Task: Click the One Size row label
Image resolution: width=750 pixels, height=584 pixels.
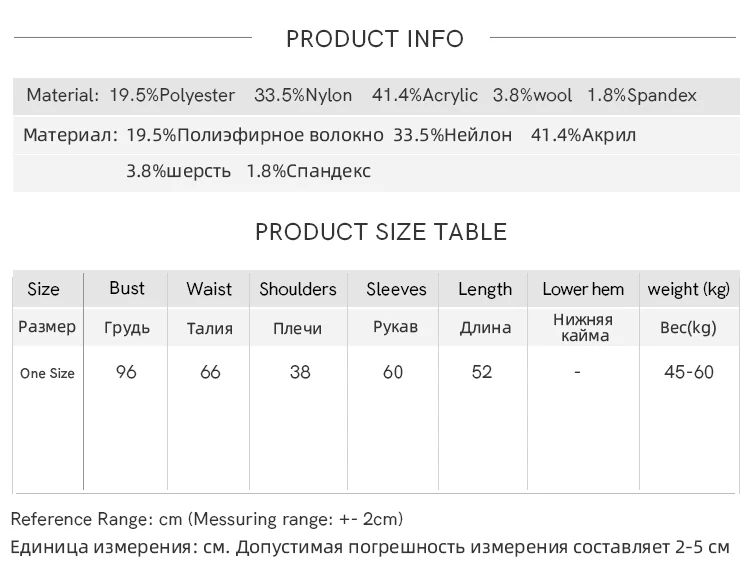Action: coord(47,374)
